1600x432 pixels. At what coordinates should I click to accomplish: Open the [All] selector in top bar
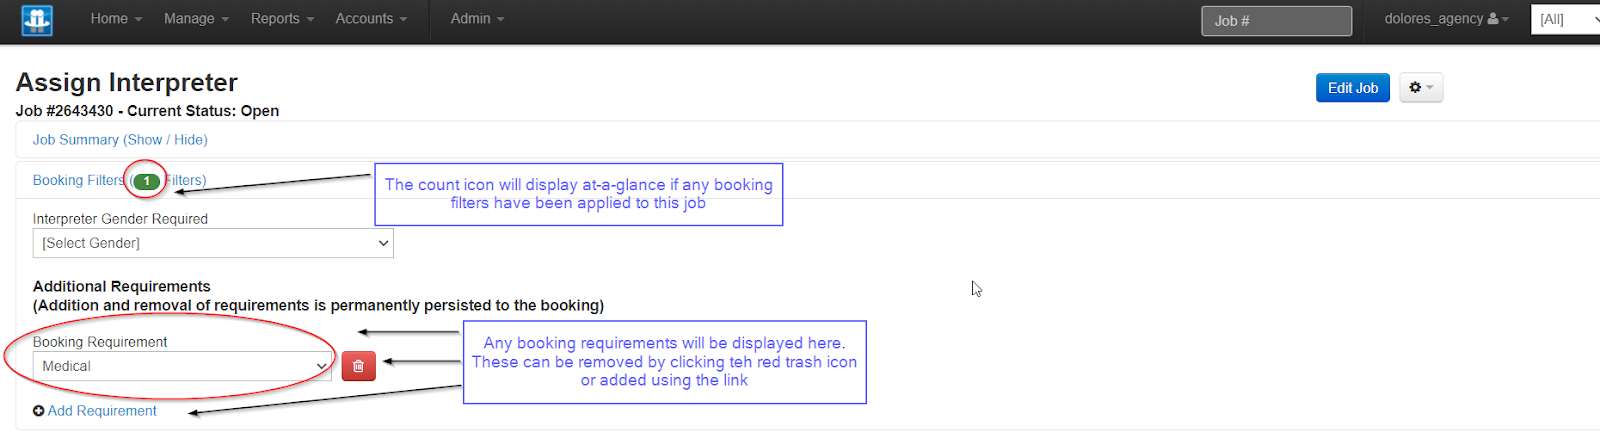tap(1564, 20)
